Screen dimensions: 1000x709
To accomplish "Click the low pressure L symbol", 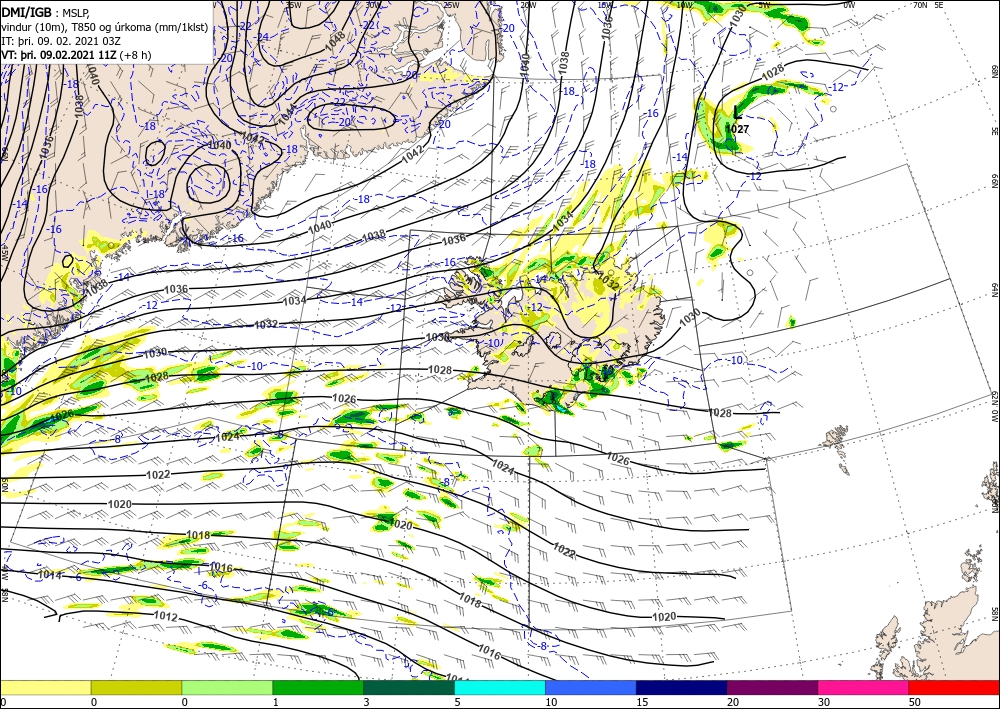I will [x=737, y=113].
